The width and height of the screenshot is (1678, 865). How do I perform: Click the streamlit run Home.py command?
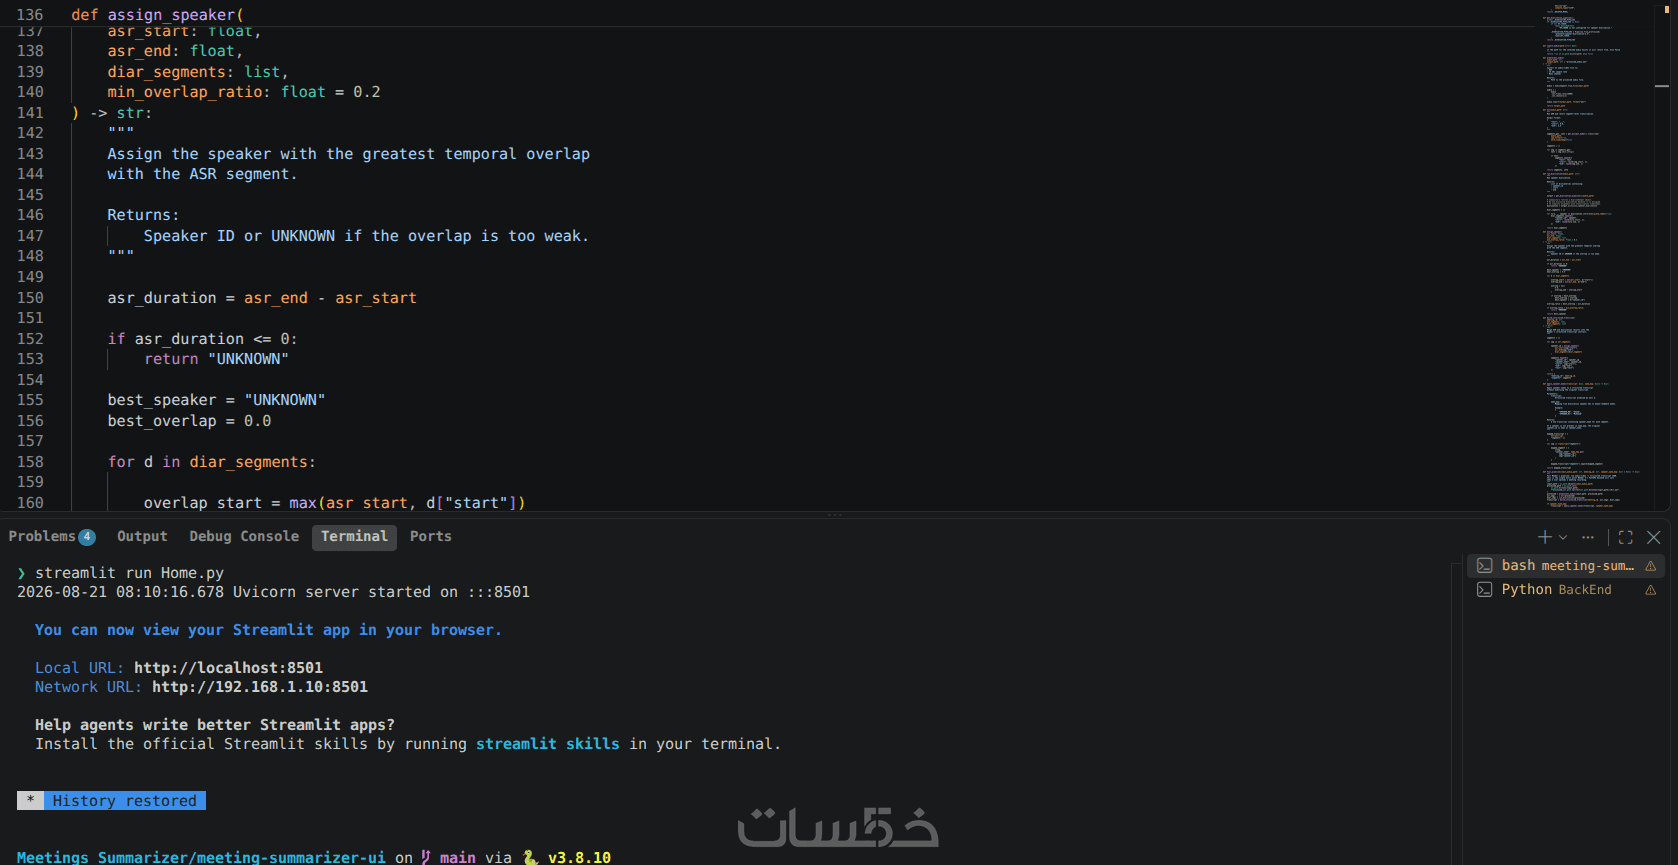[x=129, y=573]
